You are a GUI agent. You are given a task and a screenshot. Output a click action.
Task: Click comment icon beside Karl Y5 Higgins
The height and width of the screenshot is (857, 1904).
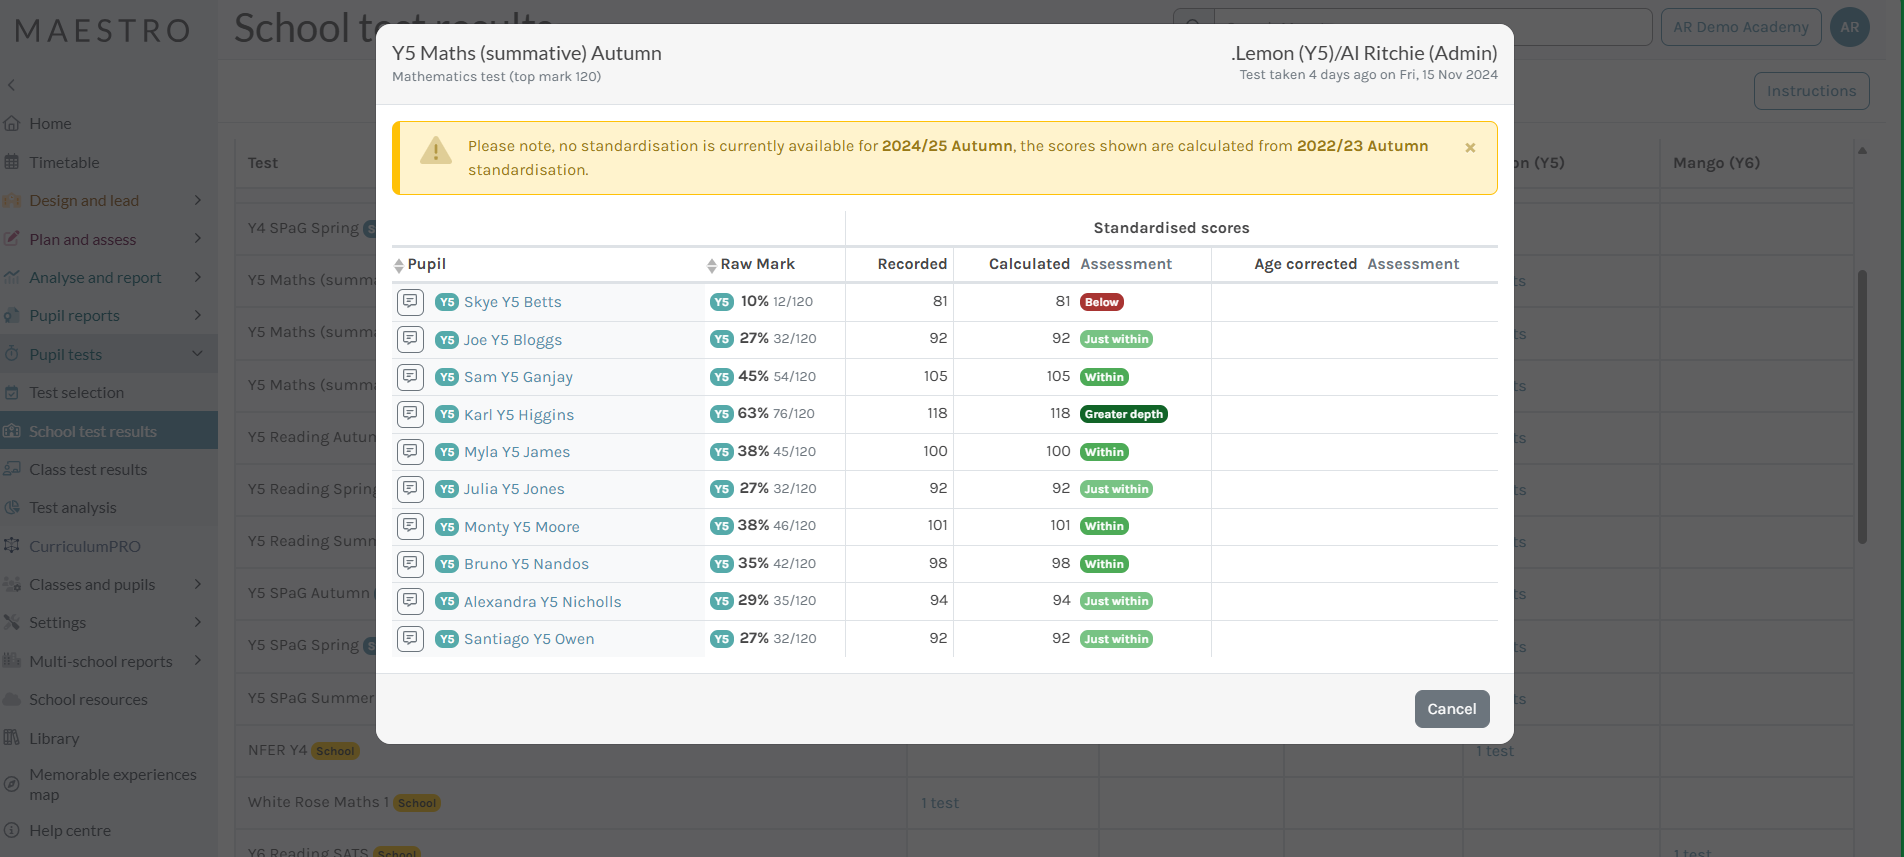point(410,414)
